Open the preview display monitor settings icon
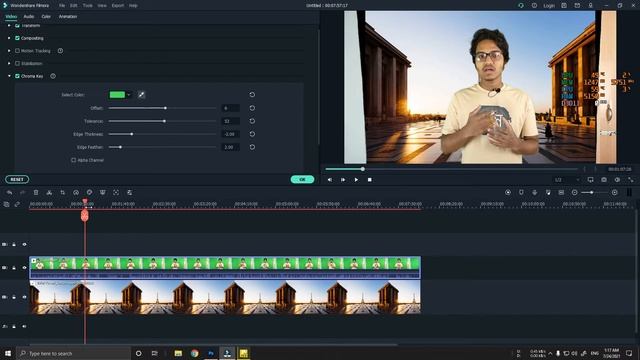Image resolution: width=640 pixels, height=360 pixels. (591, 180)
